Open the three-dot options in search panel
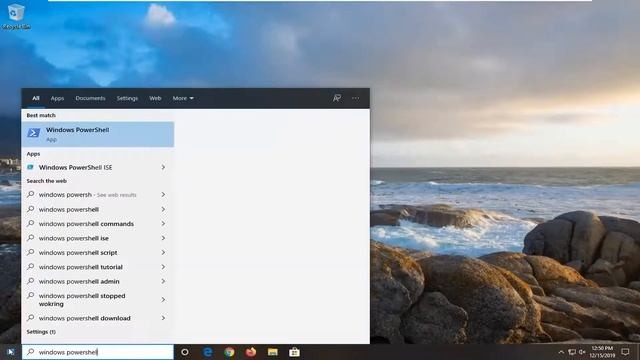 (x=356, y=98)
